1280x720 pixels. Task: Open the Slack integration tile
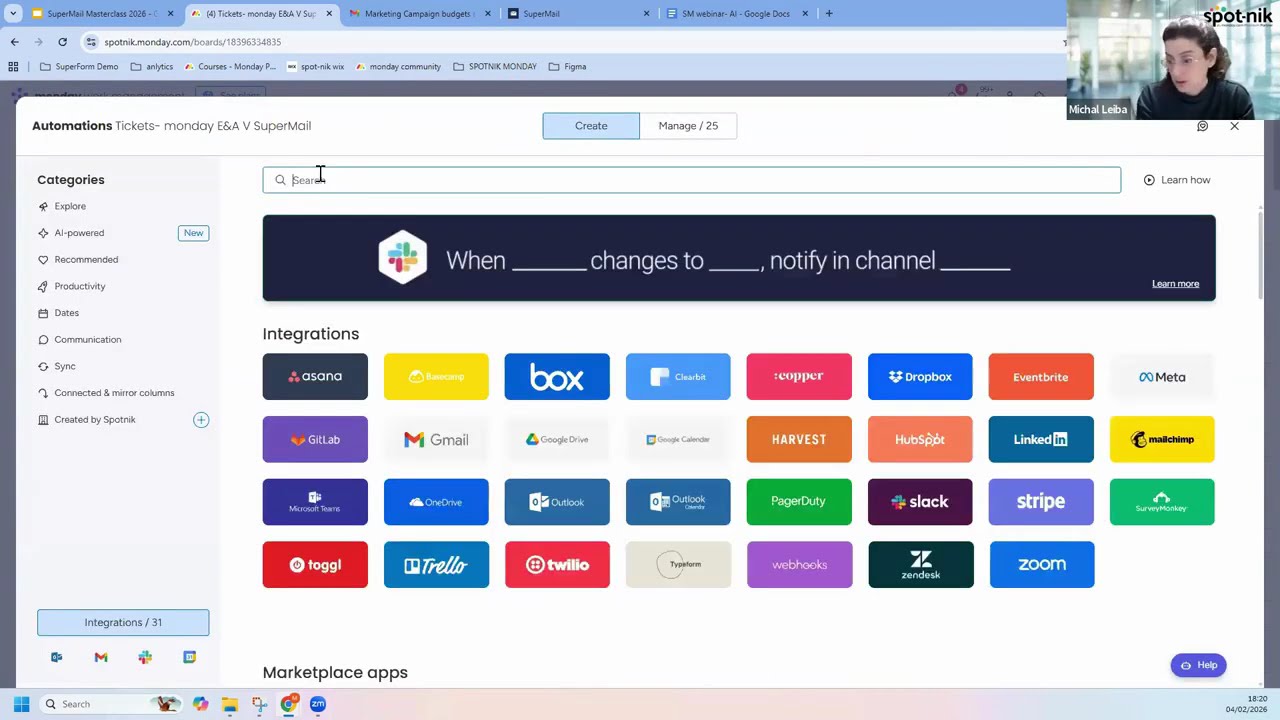coord(920,502)
